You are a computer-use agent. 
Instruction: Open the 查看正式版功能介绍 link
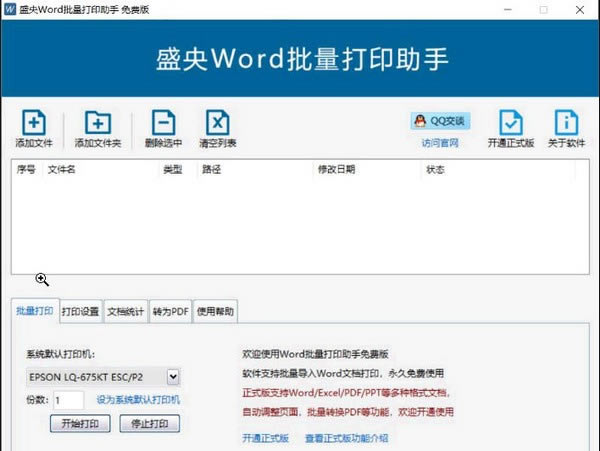pyautogui.click(x=347, y=438)
